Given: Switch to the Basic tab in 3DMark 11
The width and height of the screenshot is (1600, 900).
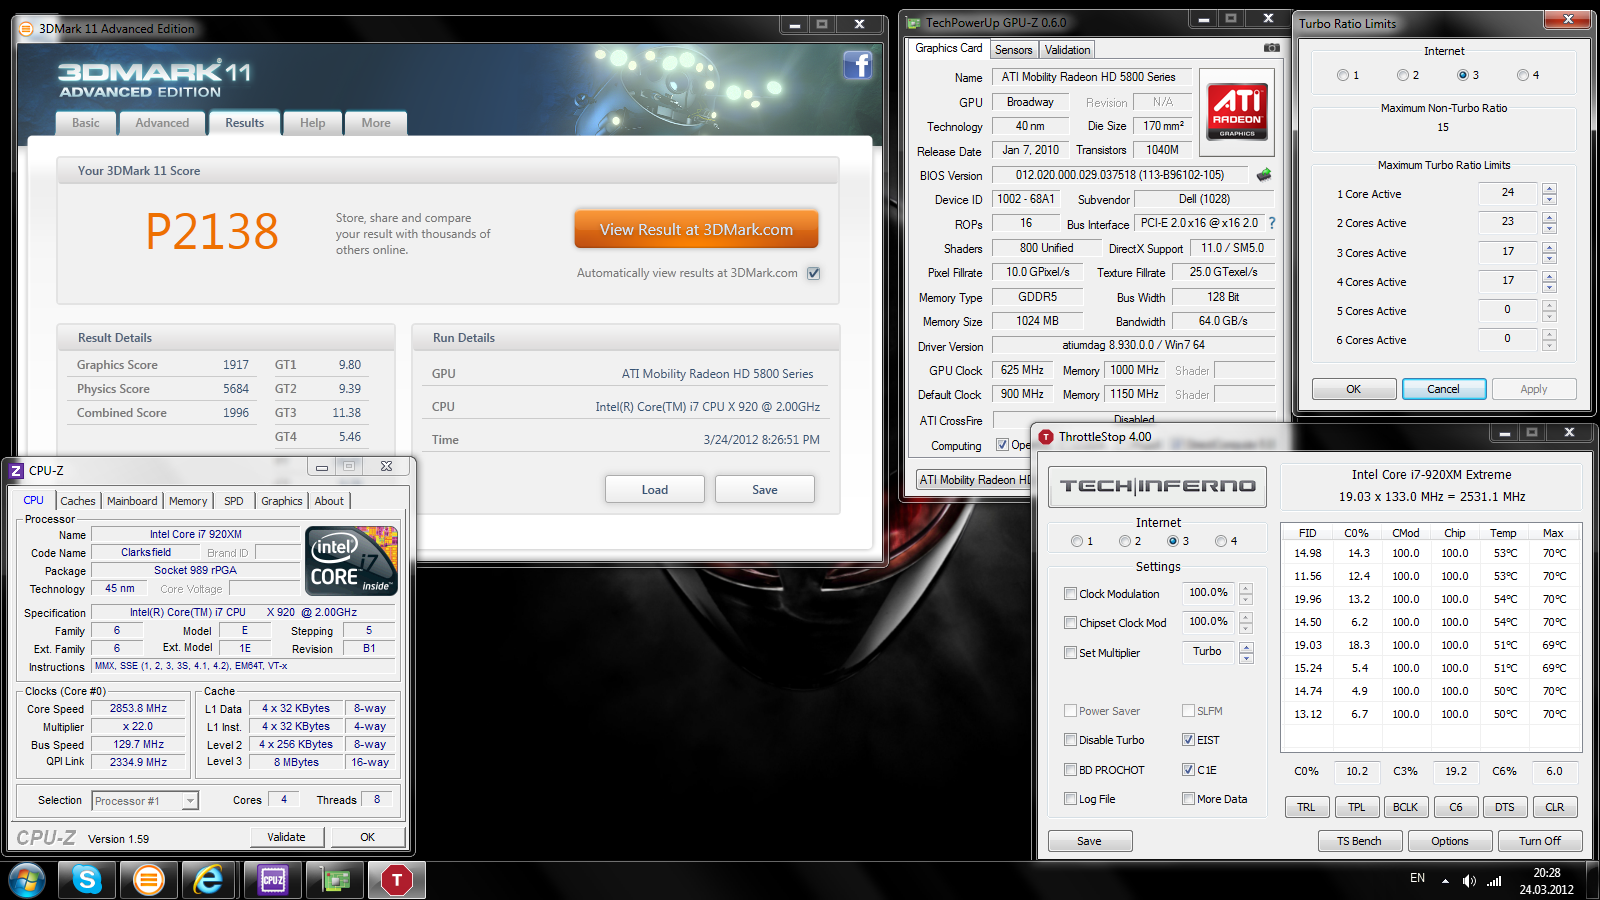Looking at the screenshot, I should 85,123.
